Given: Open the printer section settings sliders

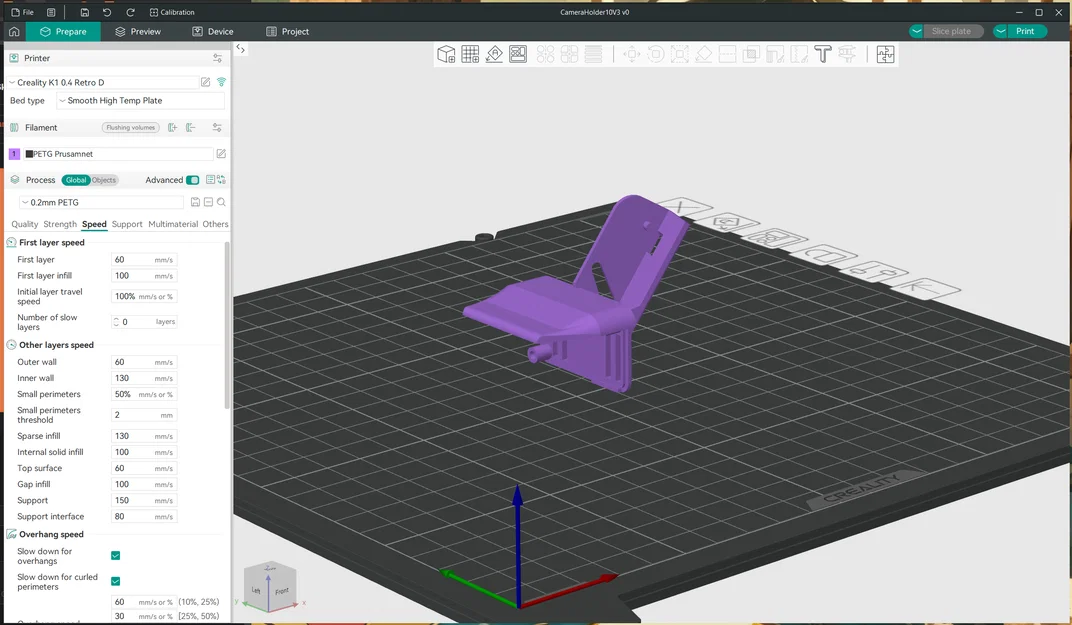Looking at the screenshot, I should coord(217,58).
